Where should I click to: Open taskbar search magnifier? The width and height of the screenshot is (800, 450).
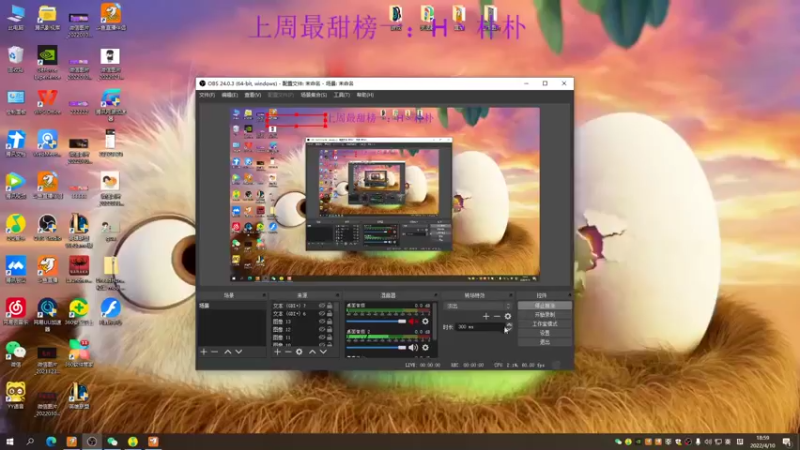pyautogui.click(x=30, y=442)
